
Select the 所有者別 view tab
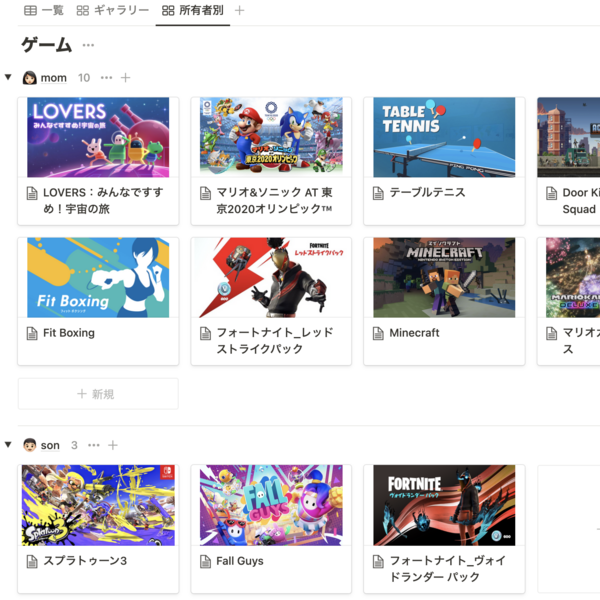click(x=192, y=10)
